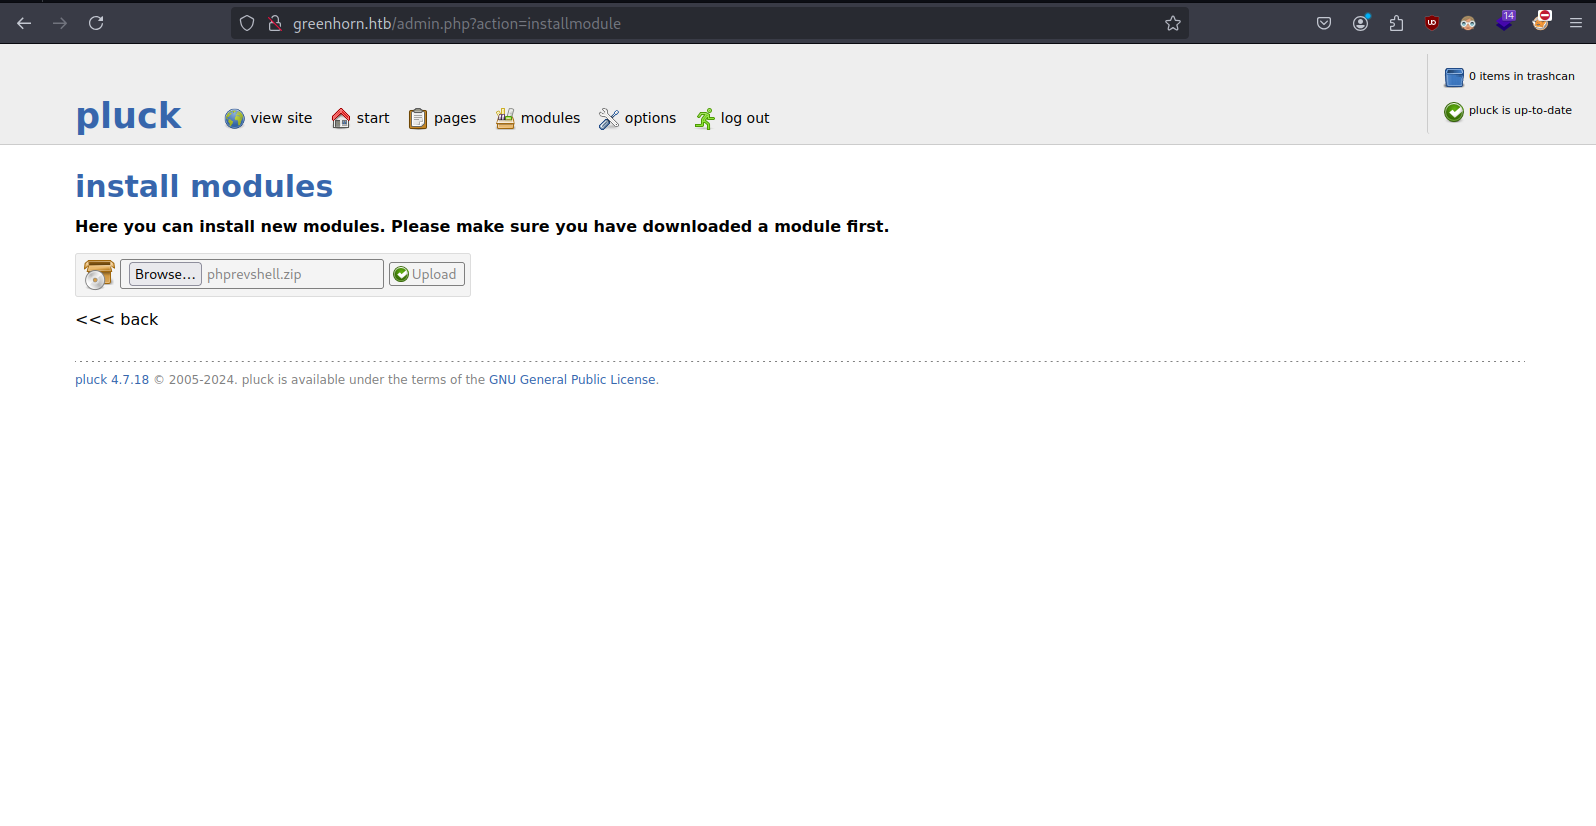The image size is (1596, 826).
Task: Open the pages section
Action: pyautogui.click(x=455, y=118)
